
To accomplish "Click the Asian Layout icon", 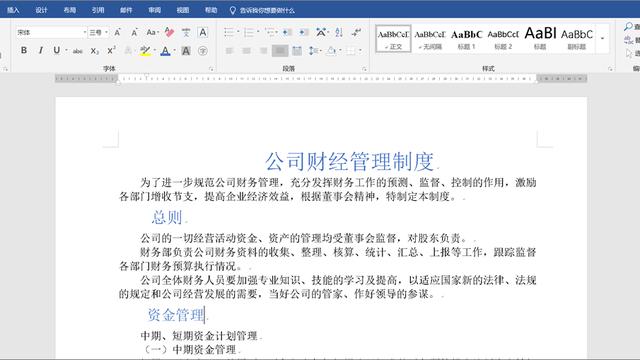I will click(320, 32).
